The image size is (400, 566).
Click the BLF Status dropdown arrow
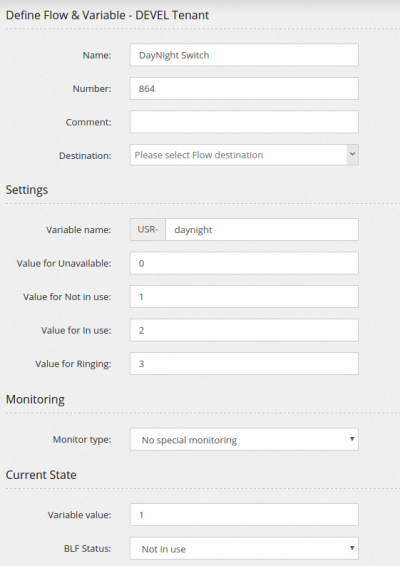352,548
